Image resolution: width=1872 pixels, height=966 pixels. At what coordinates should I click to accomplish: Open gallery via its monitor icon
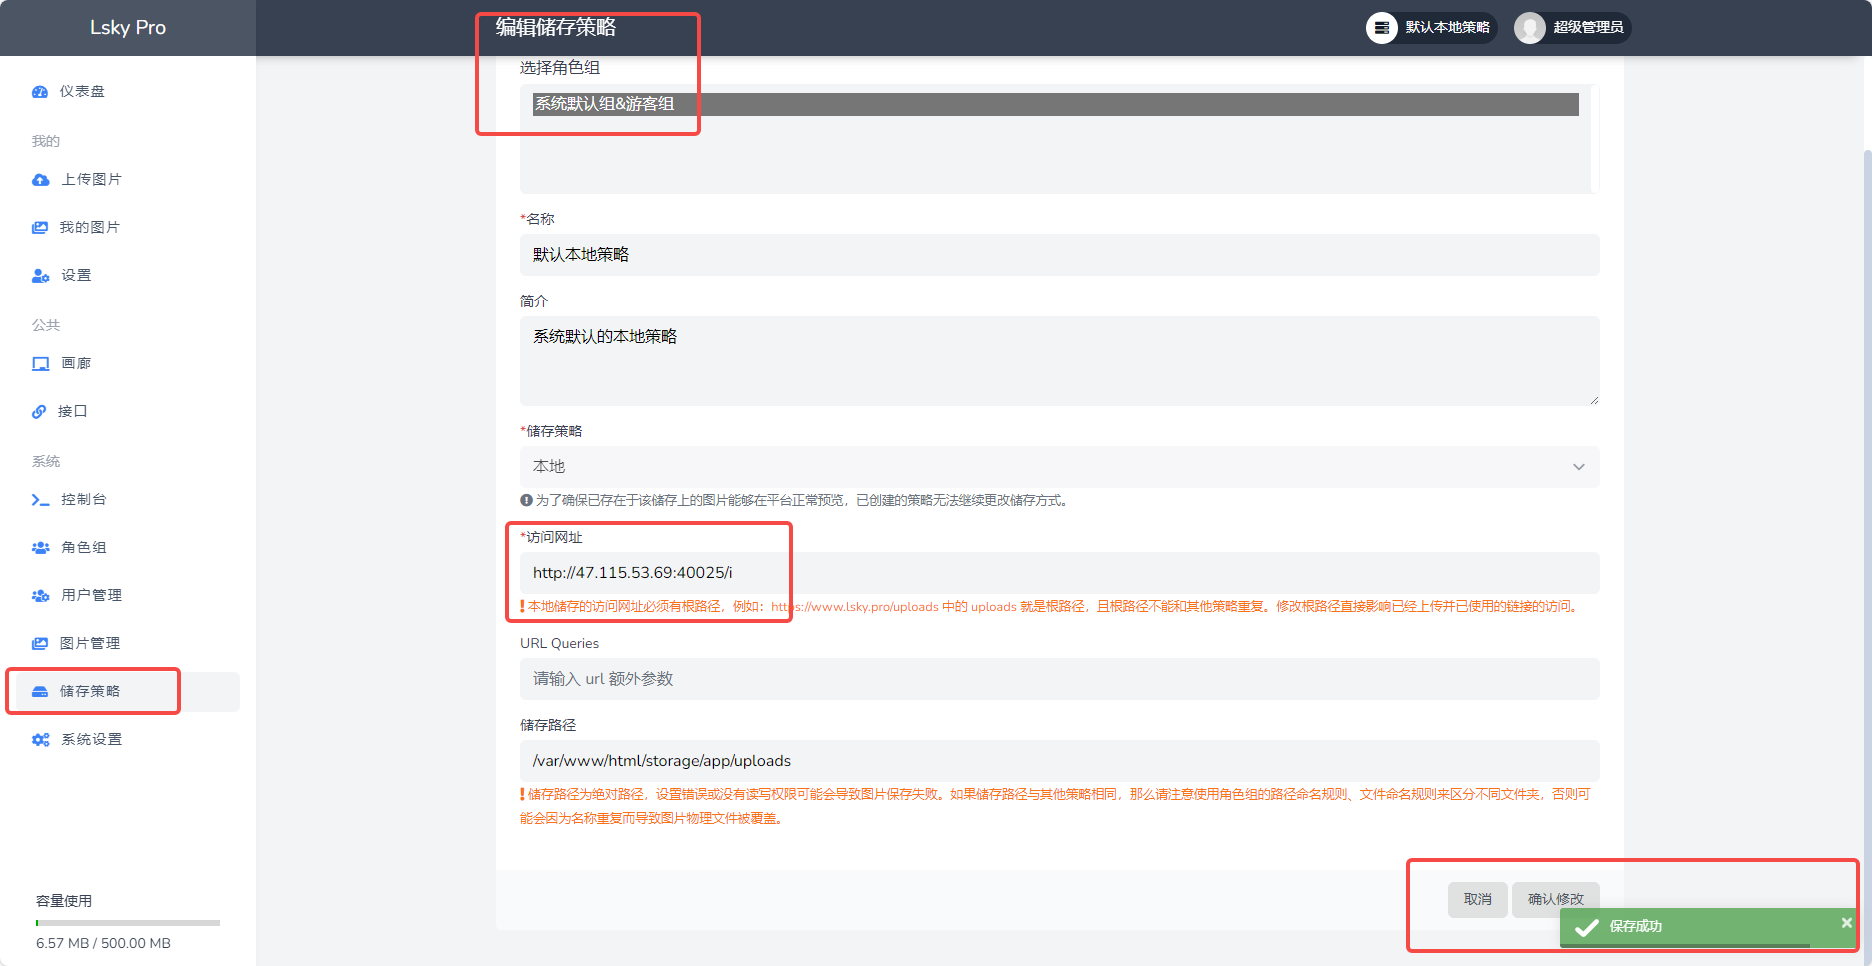41,364
